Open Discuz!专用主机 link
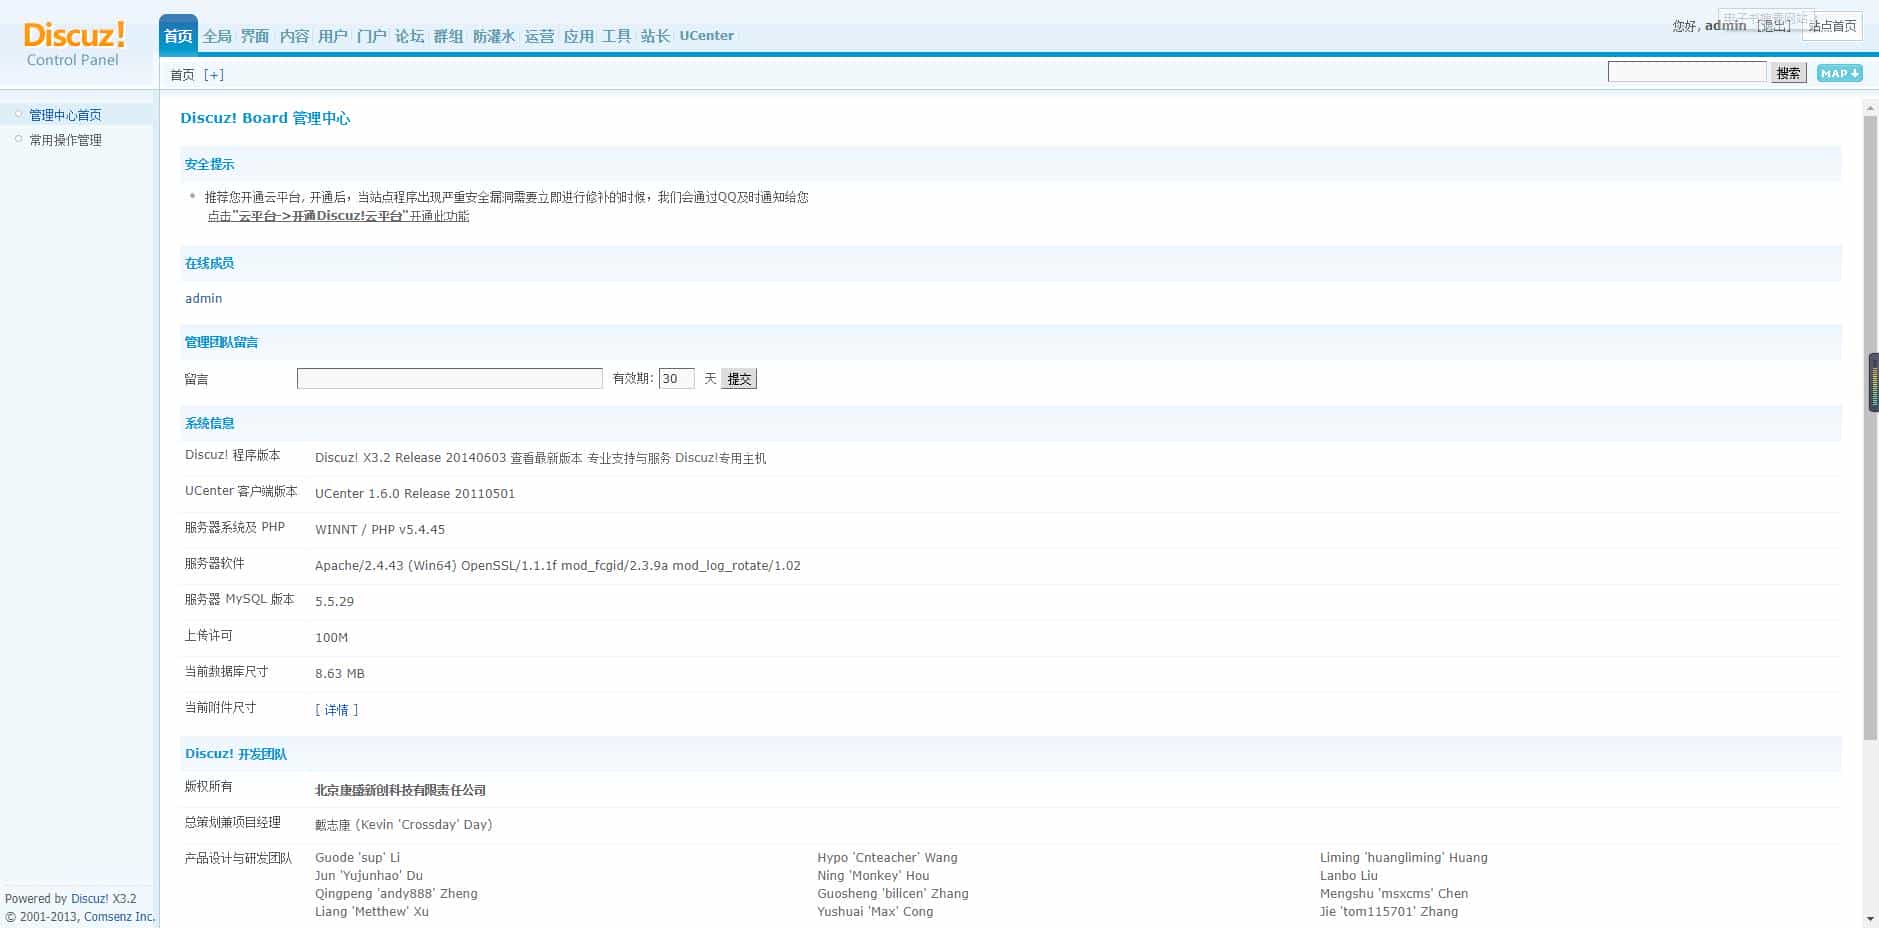The width and height of the screenshot is (1879, 928). pyautogui.click(x=721, y=458)
